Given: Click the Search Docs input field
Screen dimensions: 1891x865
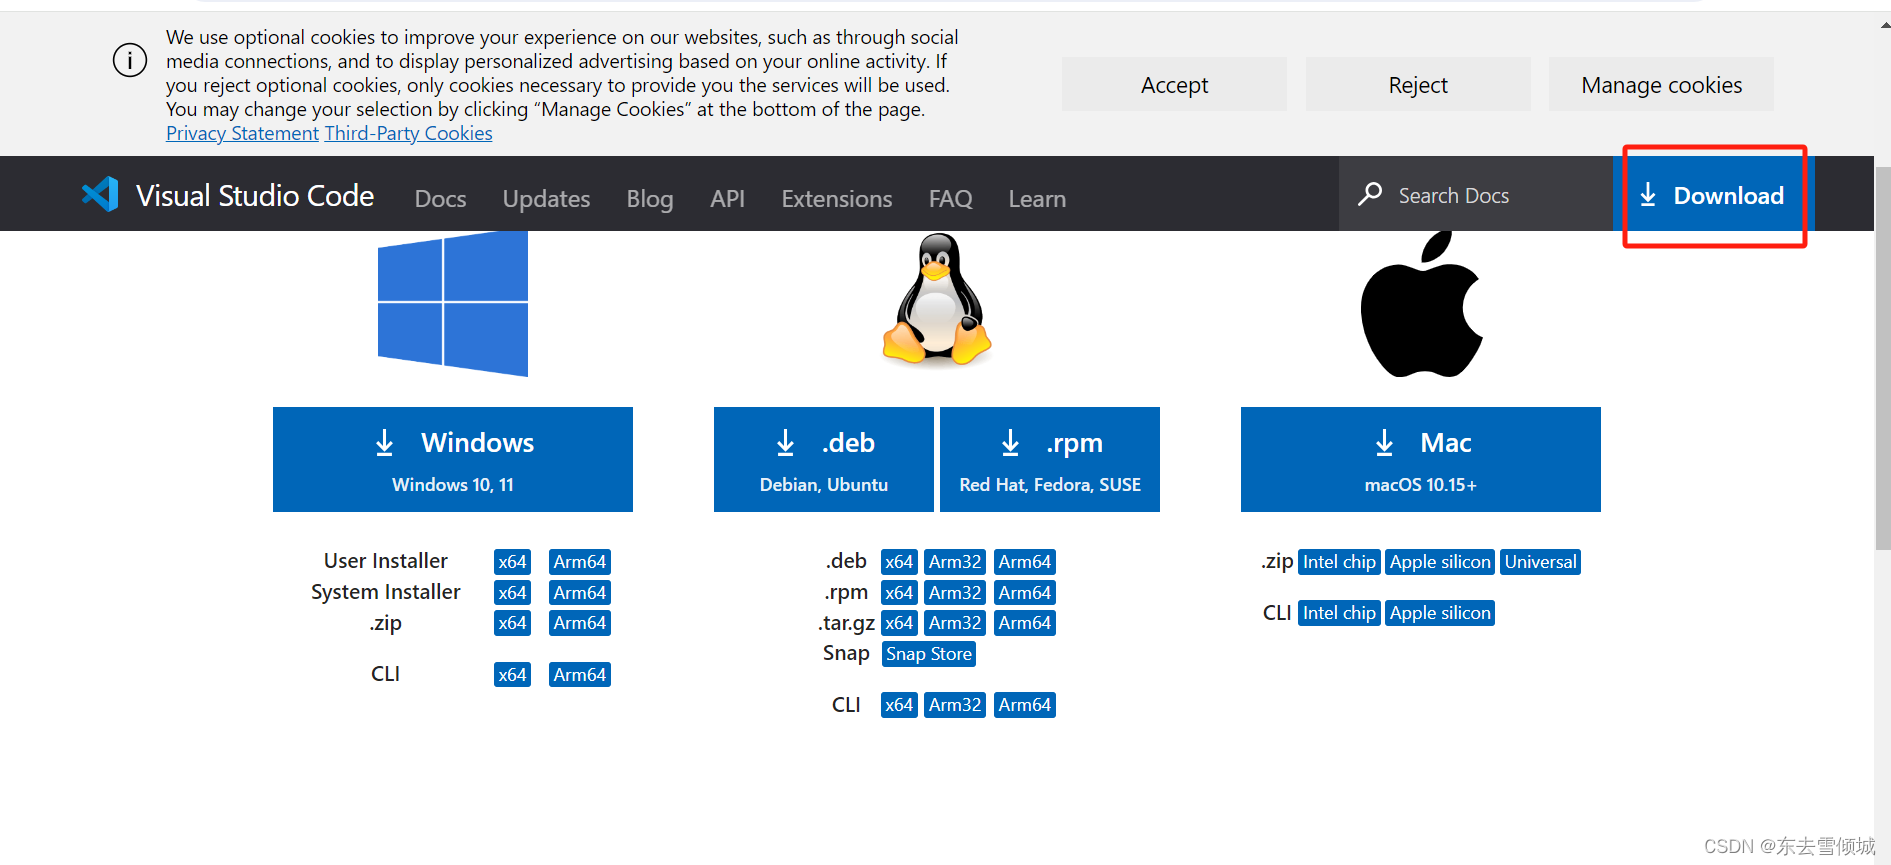Looking at the screenshot, I should tap(1476, 195).
